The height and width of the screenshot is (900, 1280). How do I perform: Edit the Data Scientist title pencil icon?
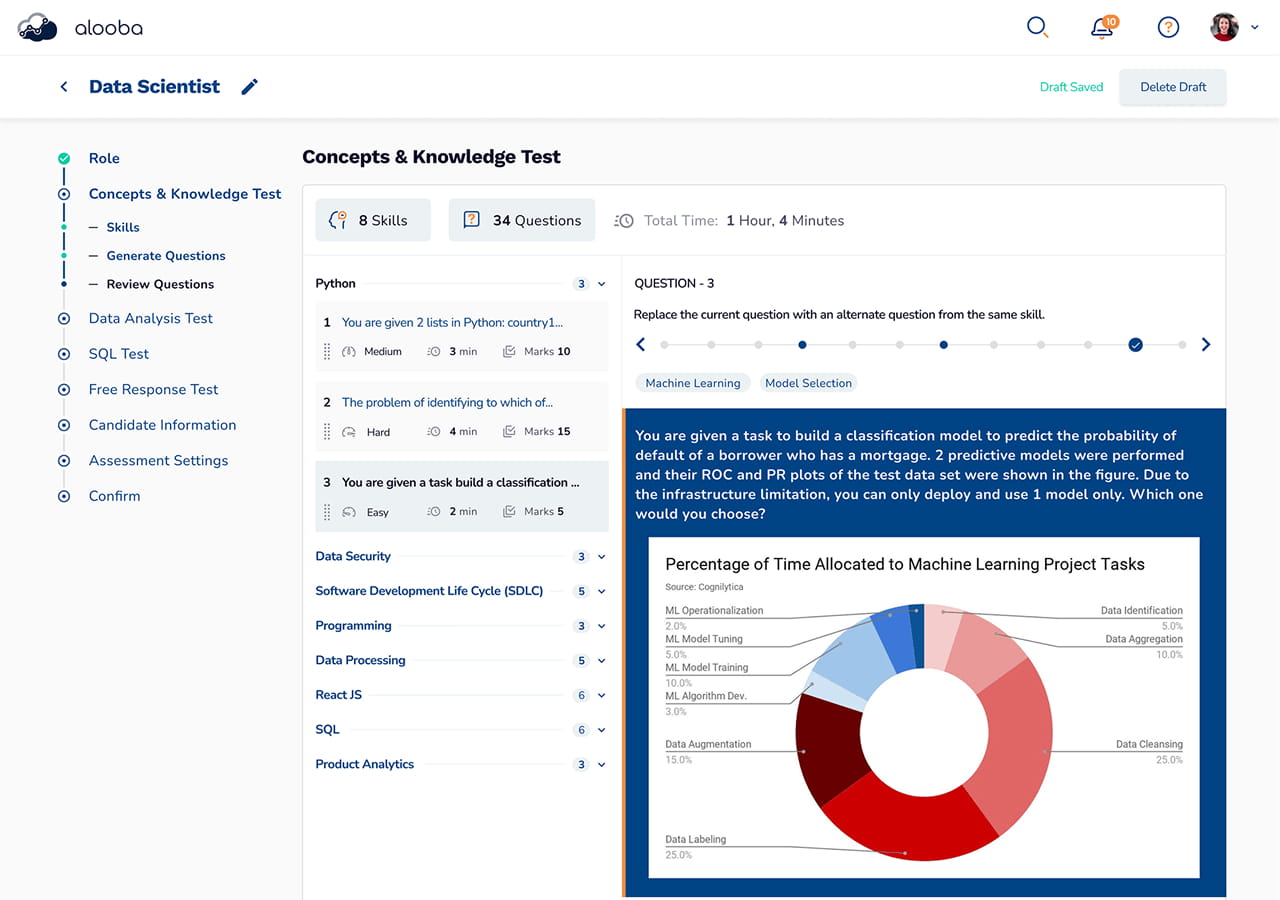(x=250, y=87)
